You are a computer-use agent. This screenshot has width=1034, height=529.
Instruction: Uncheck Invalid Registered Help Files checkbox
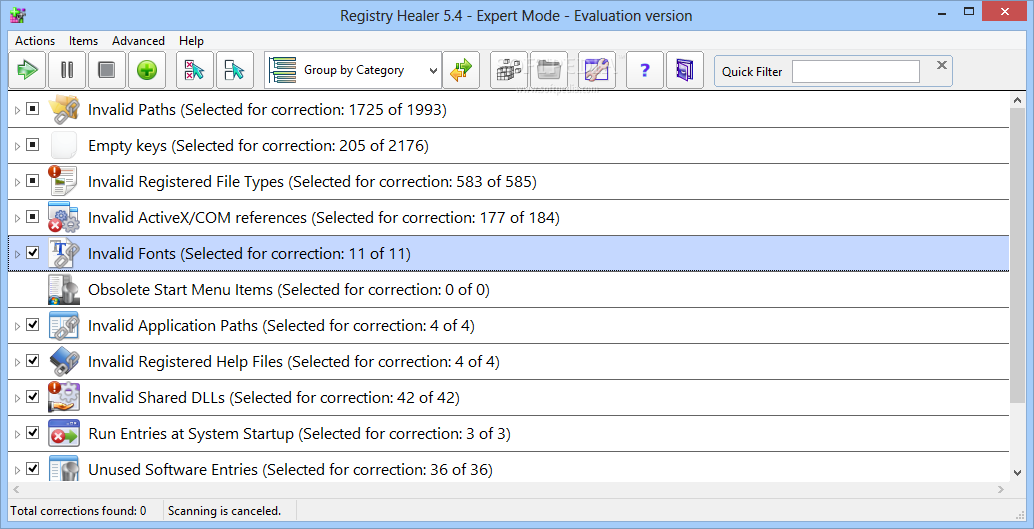32,360
